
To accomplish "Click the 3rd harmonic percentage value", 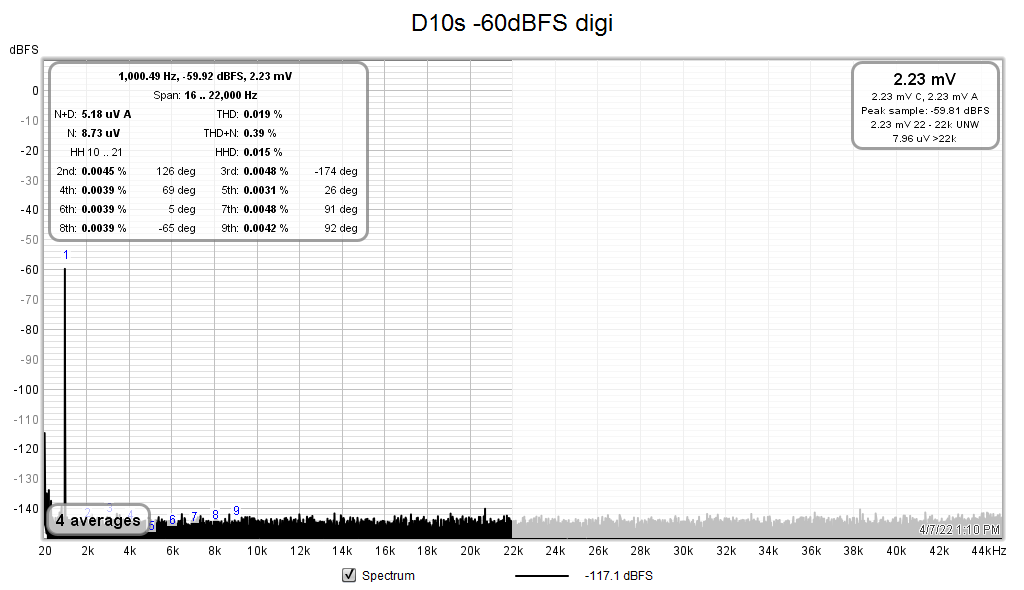I will pyautogui.click(x=266, y=171).
